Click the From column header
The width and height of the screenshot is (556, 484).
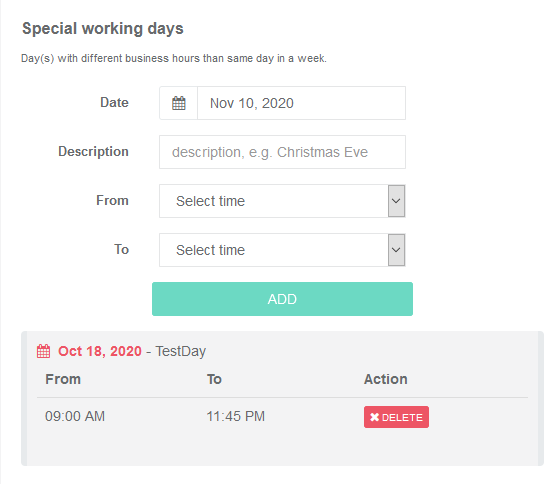63,379
